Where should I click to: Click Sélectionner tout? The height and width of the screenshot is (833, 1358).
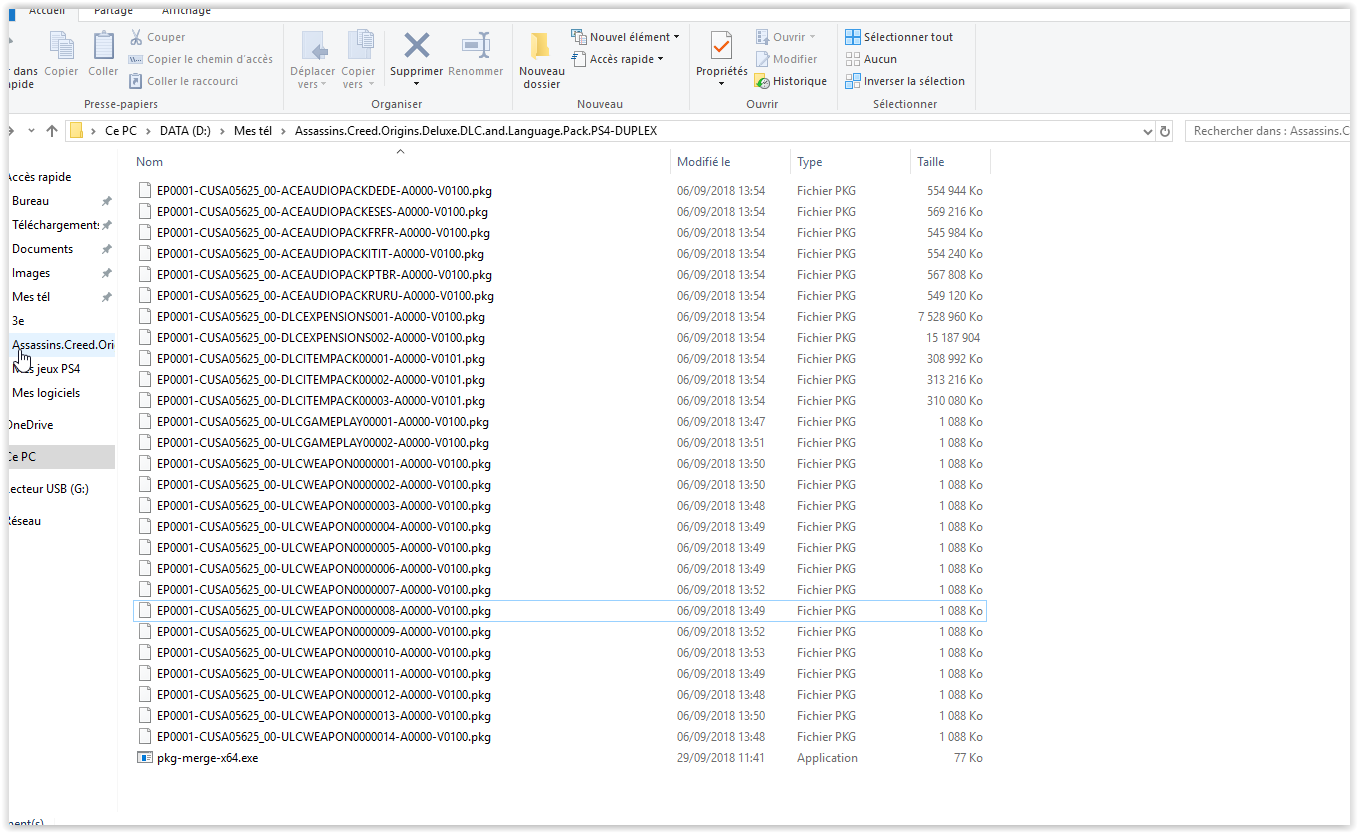[x=899, y=37]
